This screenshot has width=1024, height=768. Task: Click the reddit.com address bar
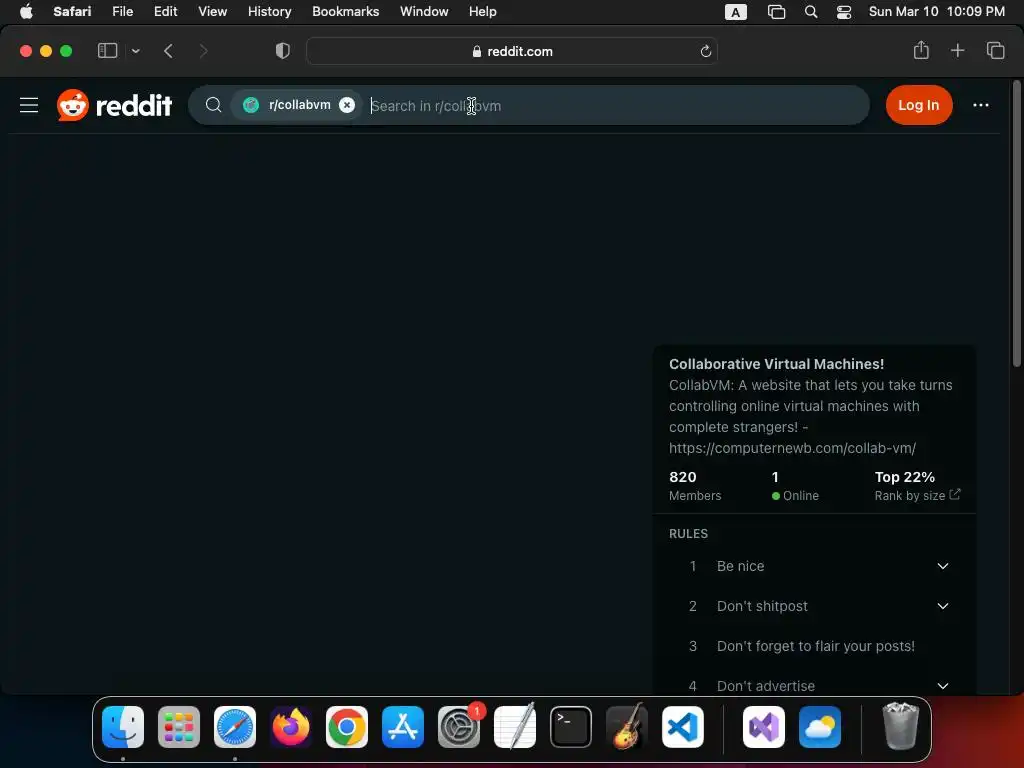pyautogui.click(x=512, y=51)
